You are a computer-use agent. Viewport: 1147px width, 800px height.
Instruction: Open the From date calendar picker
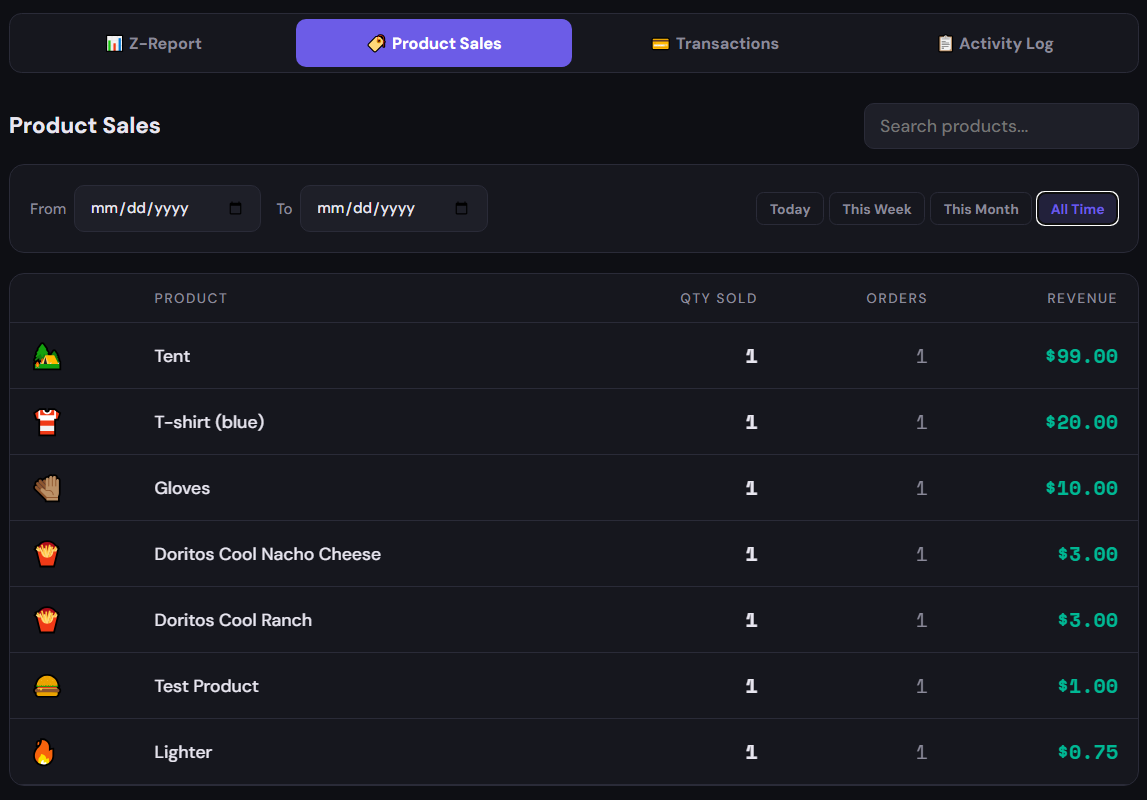236,208
